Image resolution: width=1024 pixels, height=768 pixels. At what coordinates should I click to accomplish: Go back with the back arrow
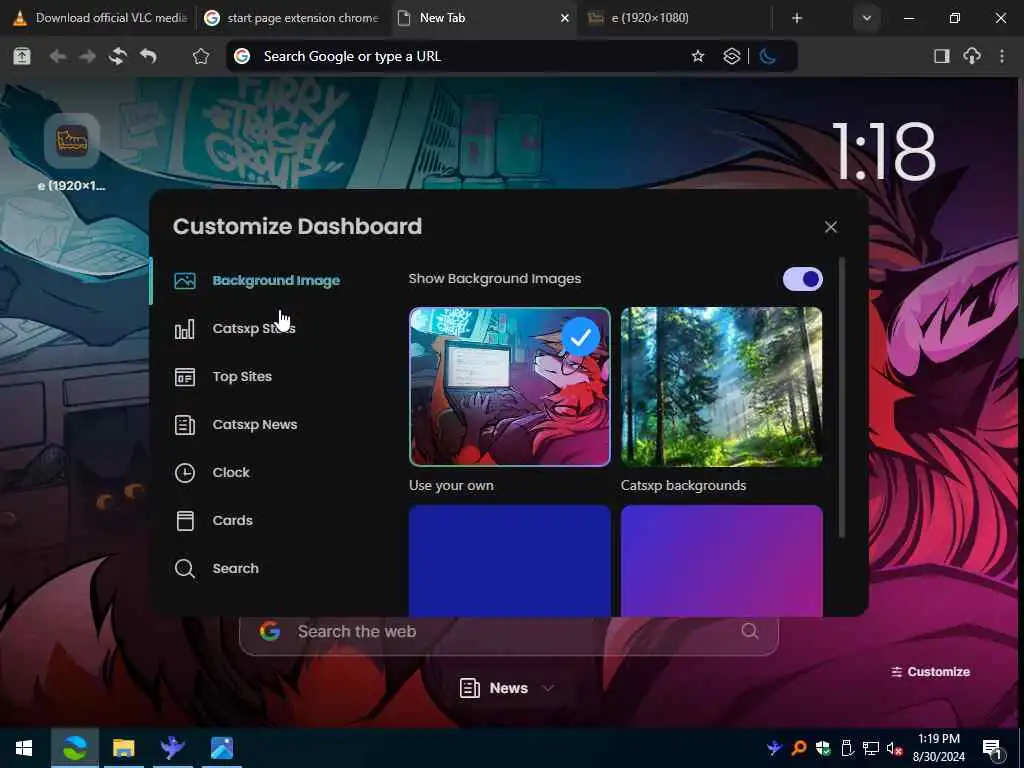pos(57,56)
